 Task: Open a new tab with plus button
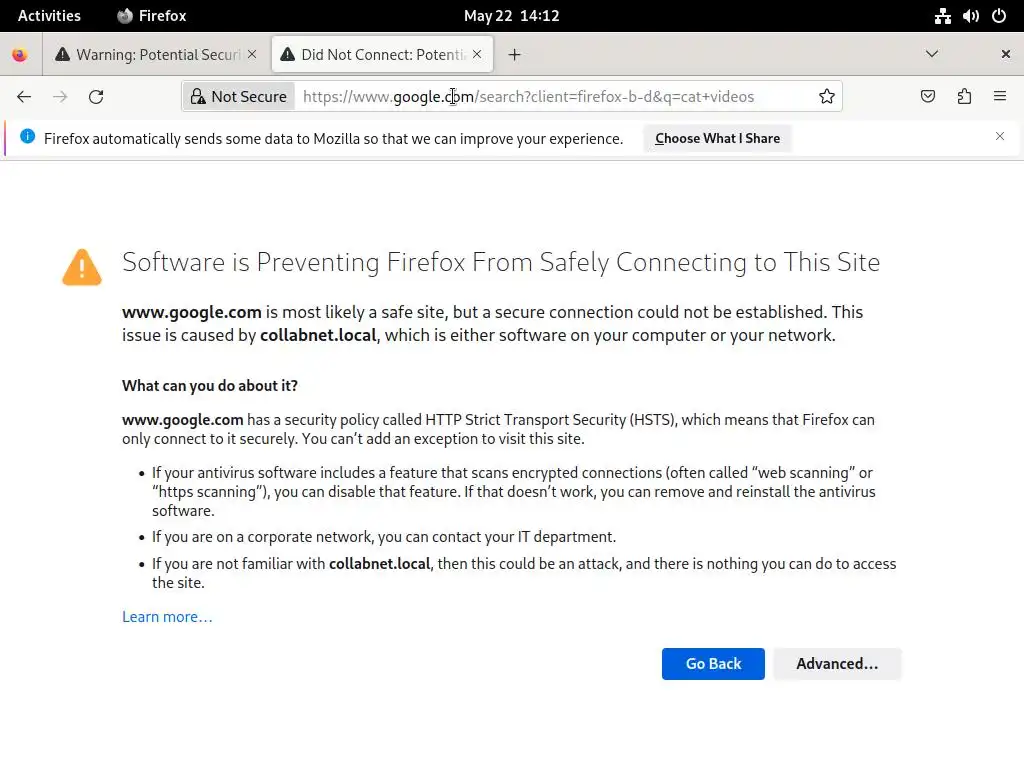[x=514, y=55]
